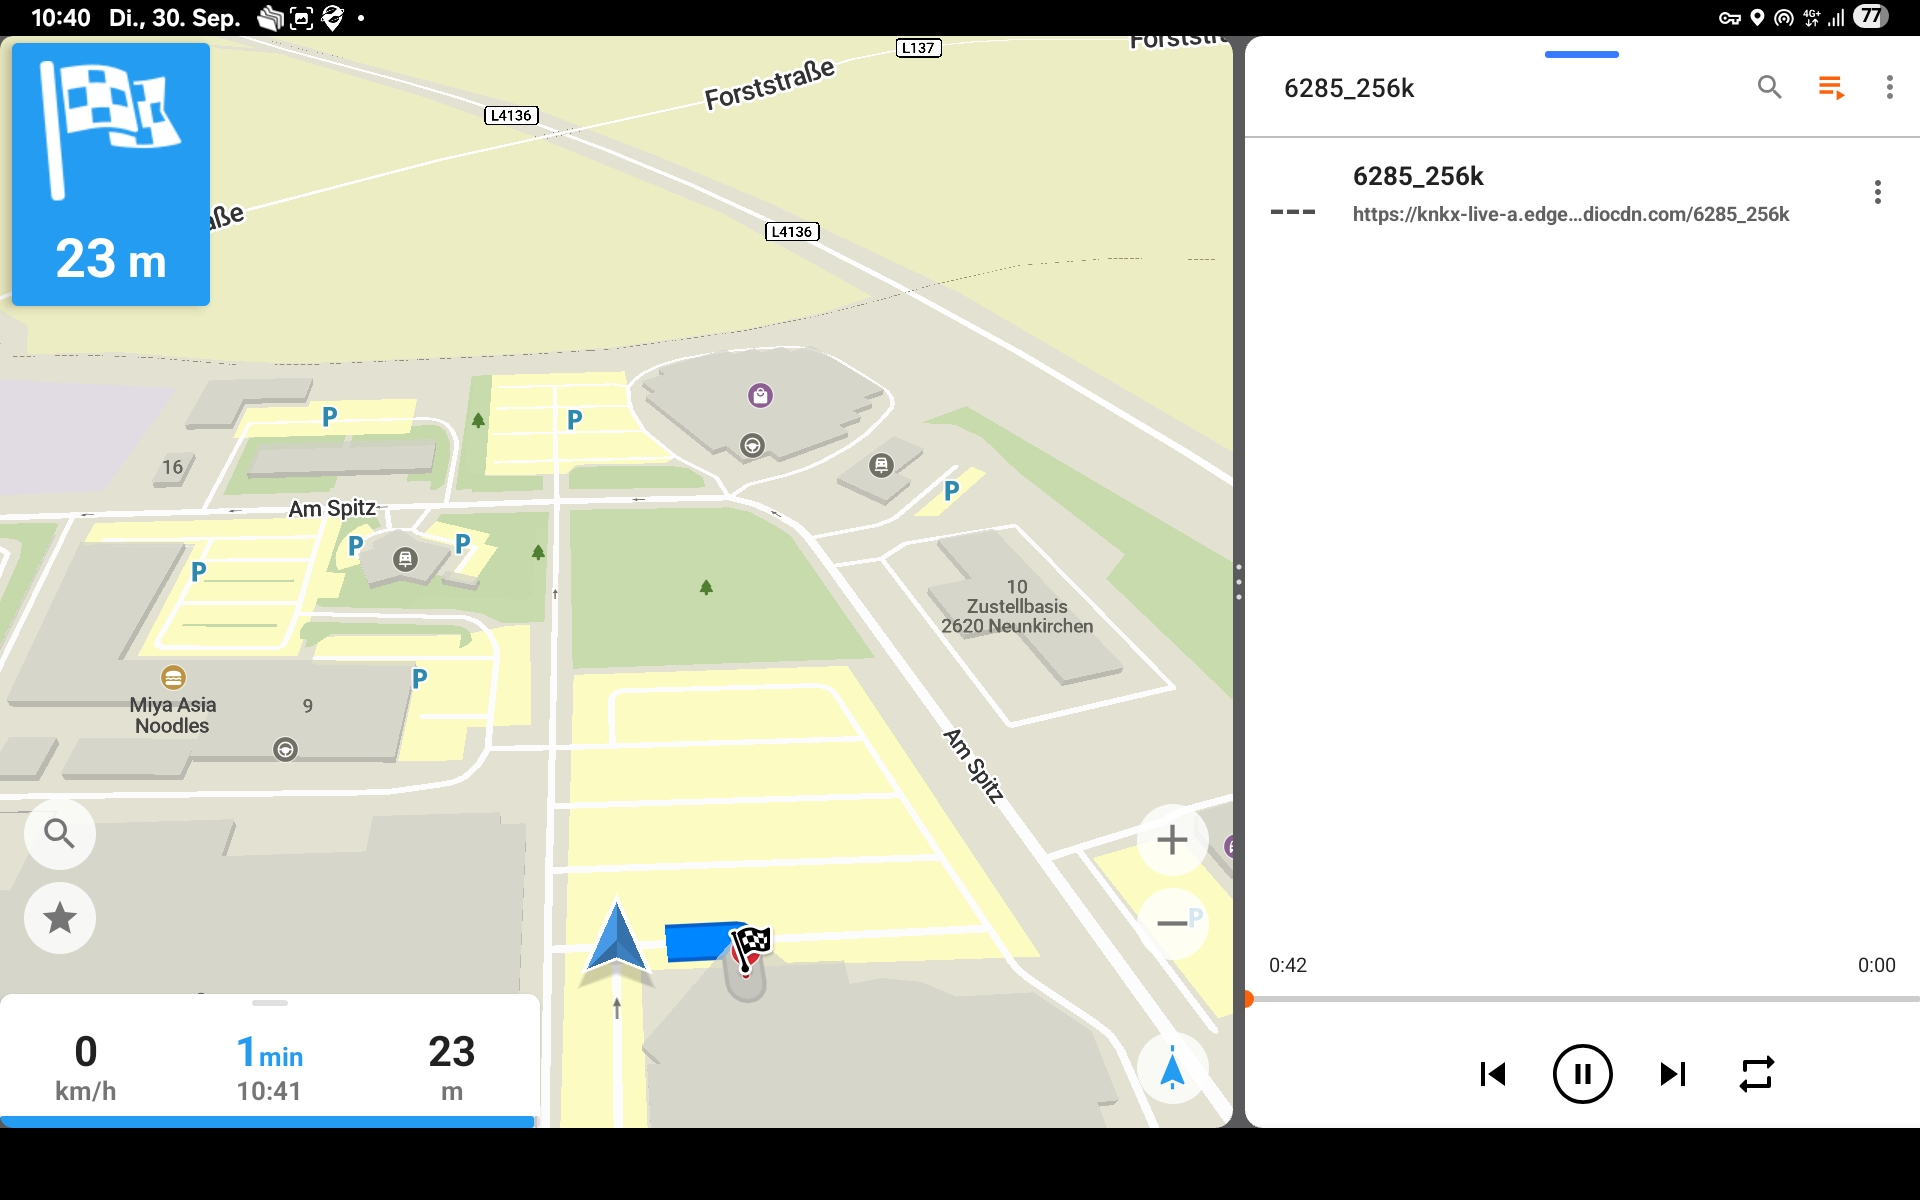Tap the destination checkered flag on map

pos(750,944)
